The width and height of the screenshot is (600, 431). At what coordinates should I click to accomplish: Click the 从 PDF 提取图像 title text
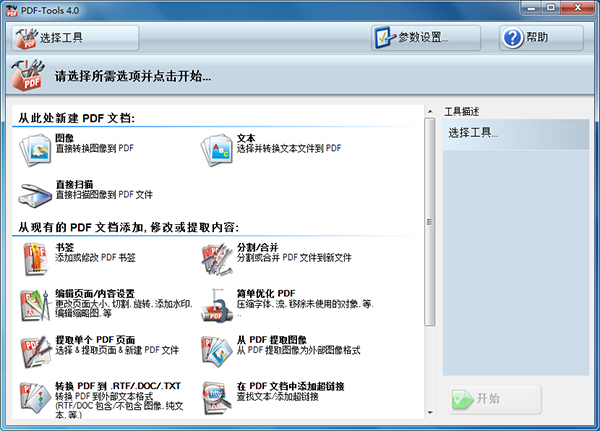pos(272,340)
